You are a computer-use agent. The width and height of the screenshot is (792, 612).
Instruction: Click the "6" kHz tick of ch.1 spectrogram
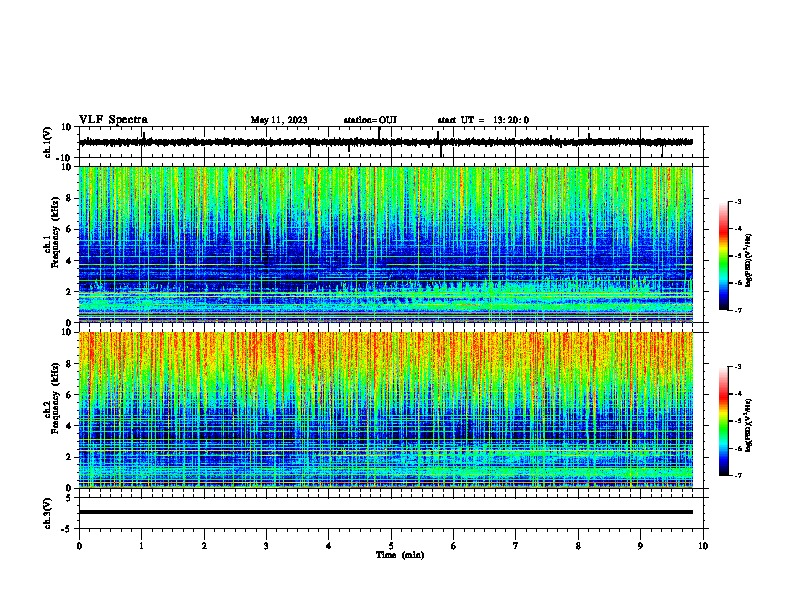coord(69,229)
